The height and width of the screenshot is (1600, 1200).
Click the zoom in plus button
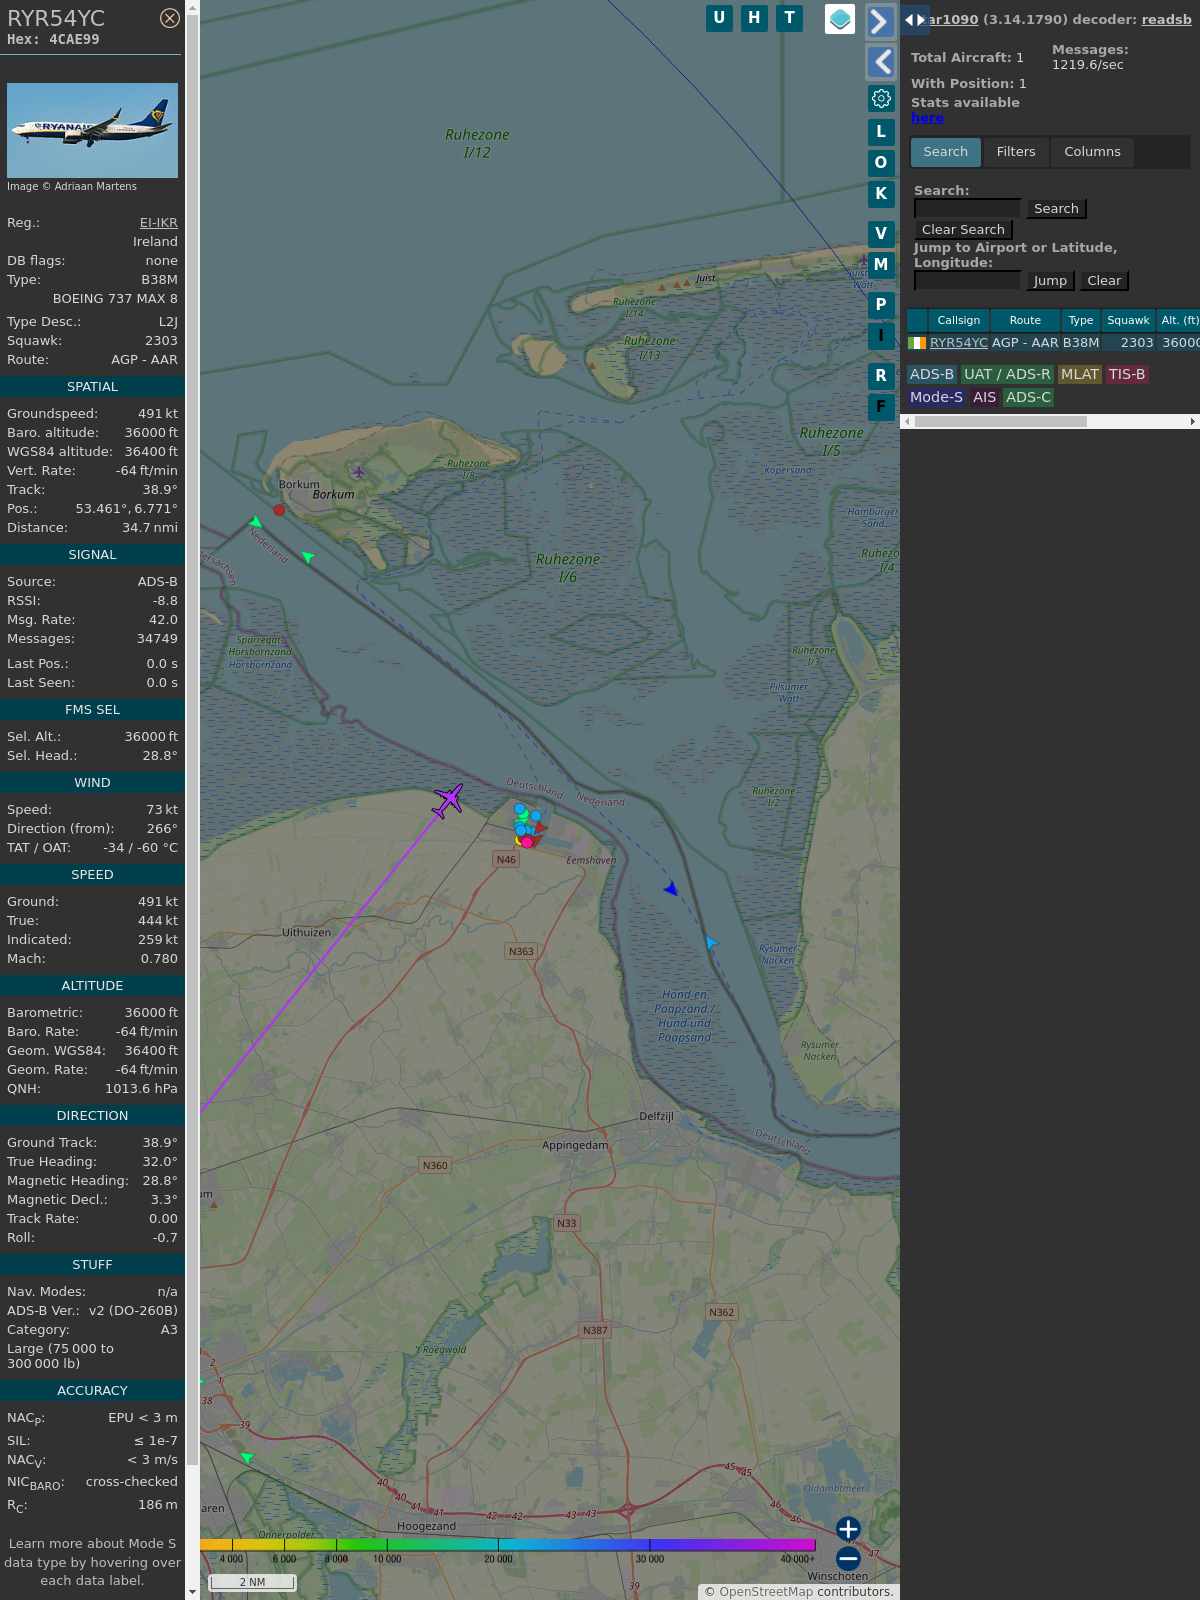coord(848,1529)
